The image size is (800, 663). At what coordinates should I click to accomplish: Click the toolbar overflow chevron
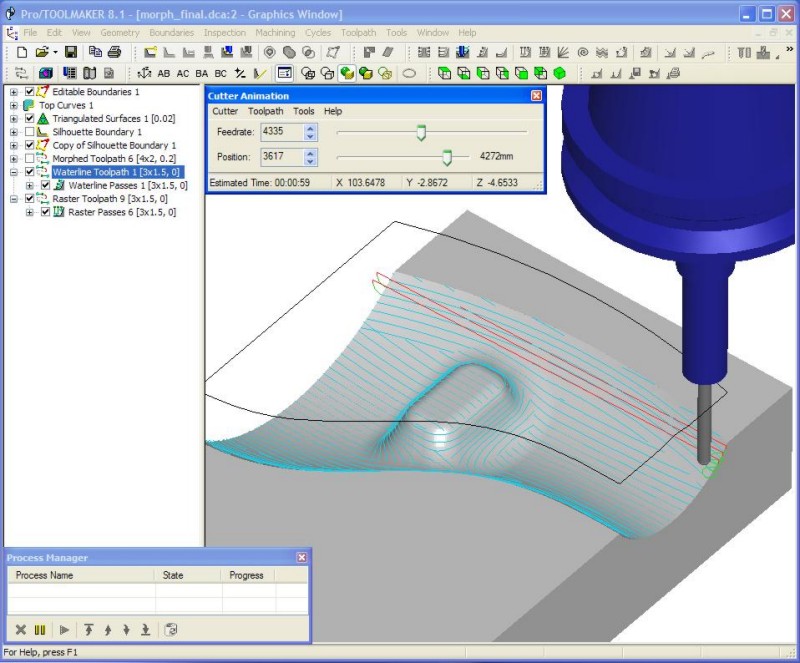pyautogui.click(x=790, y=50)
